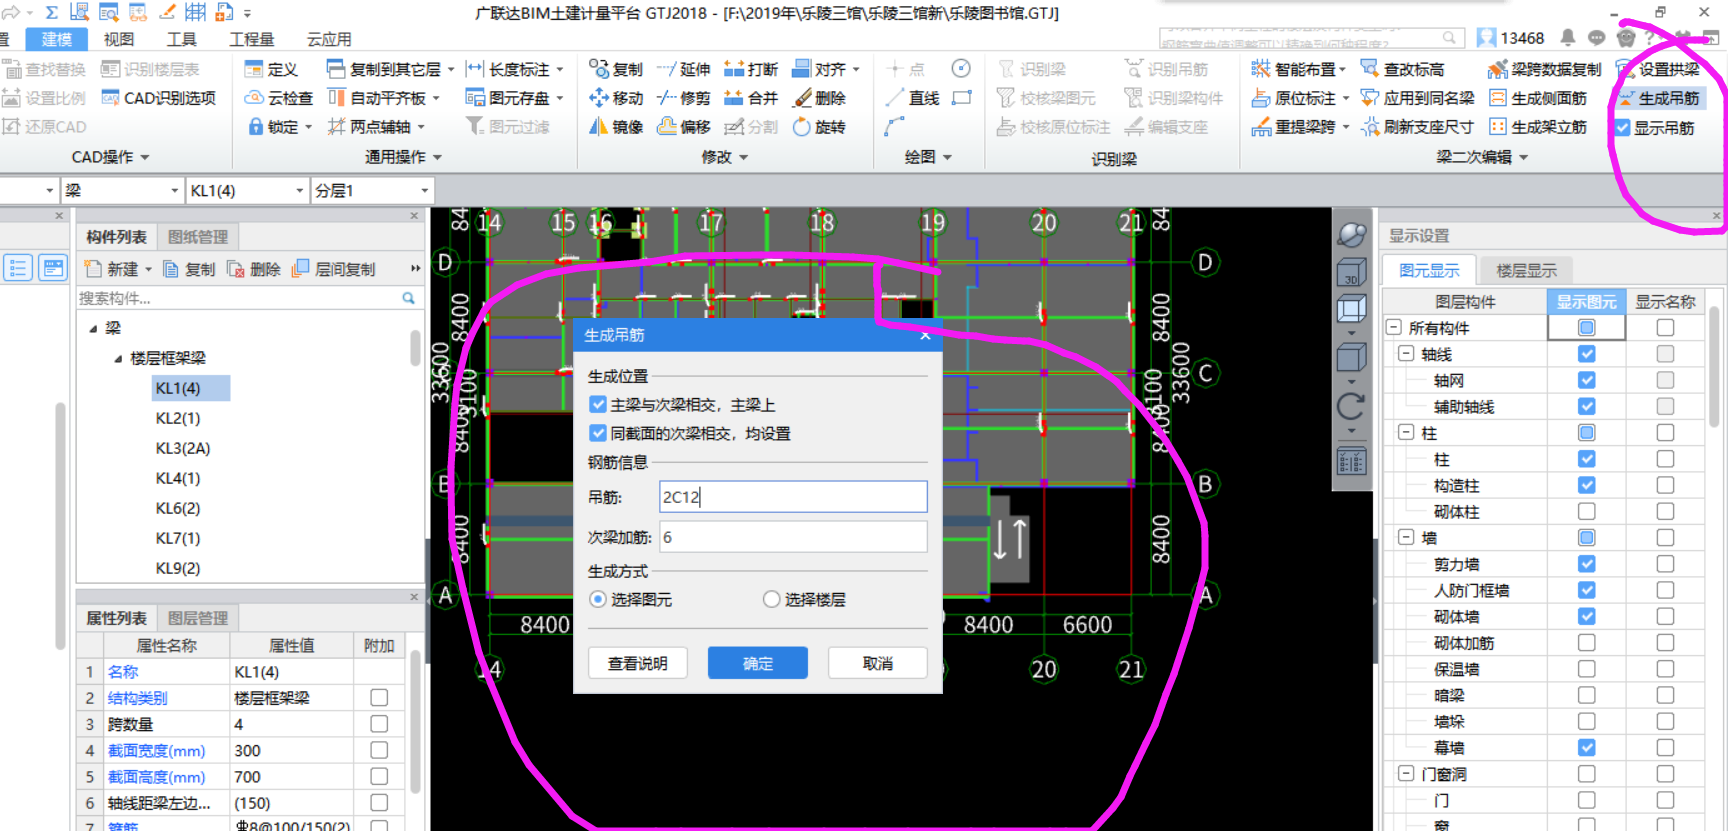Select the 旋转 (Rotate) tool
This screenshot has width=1728, height=831.
tap(819, 127)
